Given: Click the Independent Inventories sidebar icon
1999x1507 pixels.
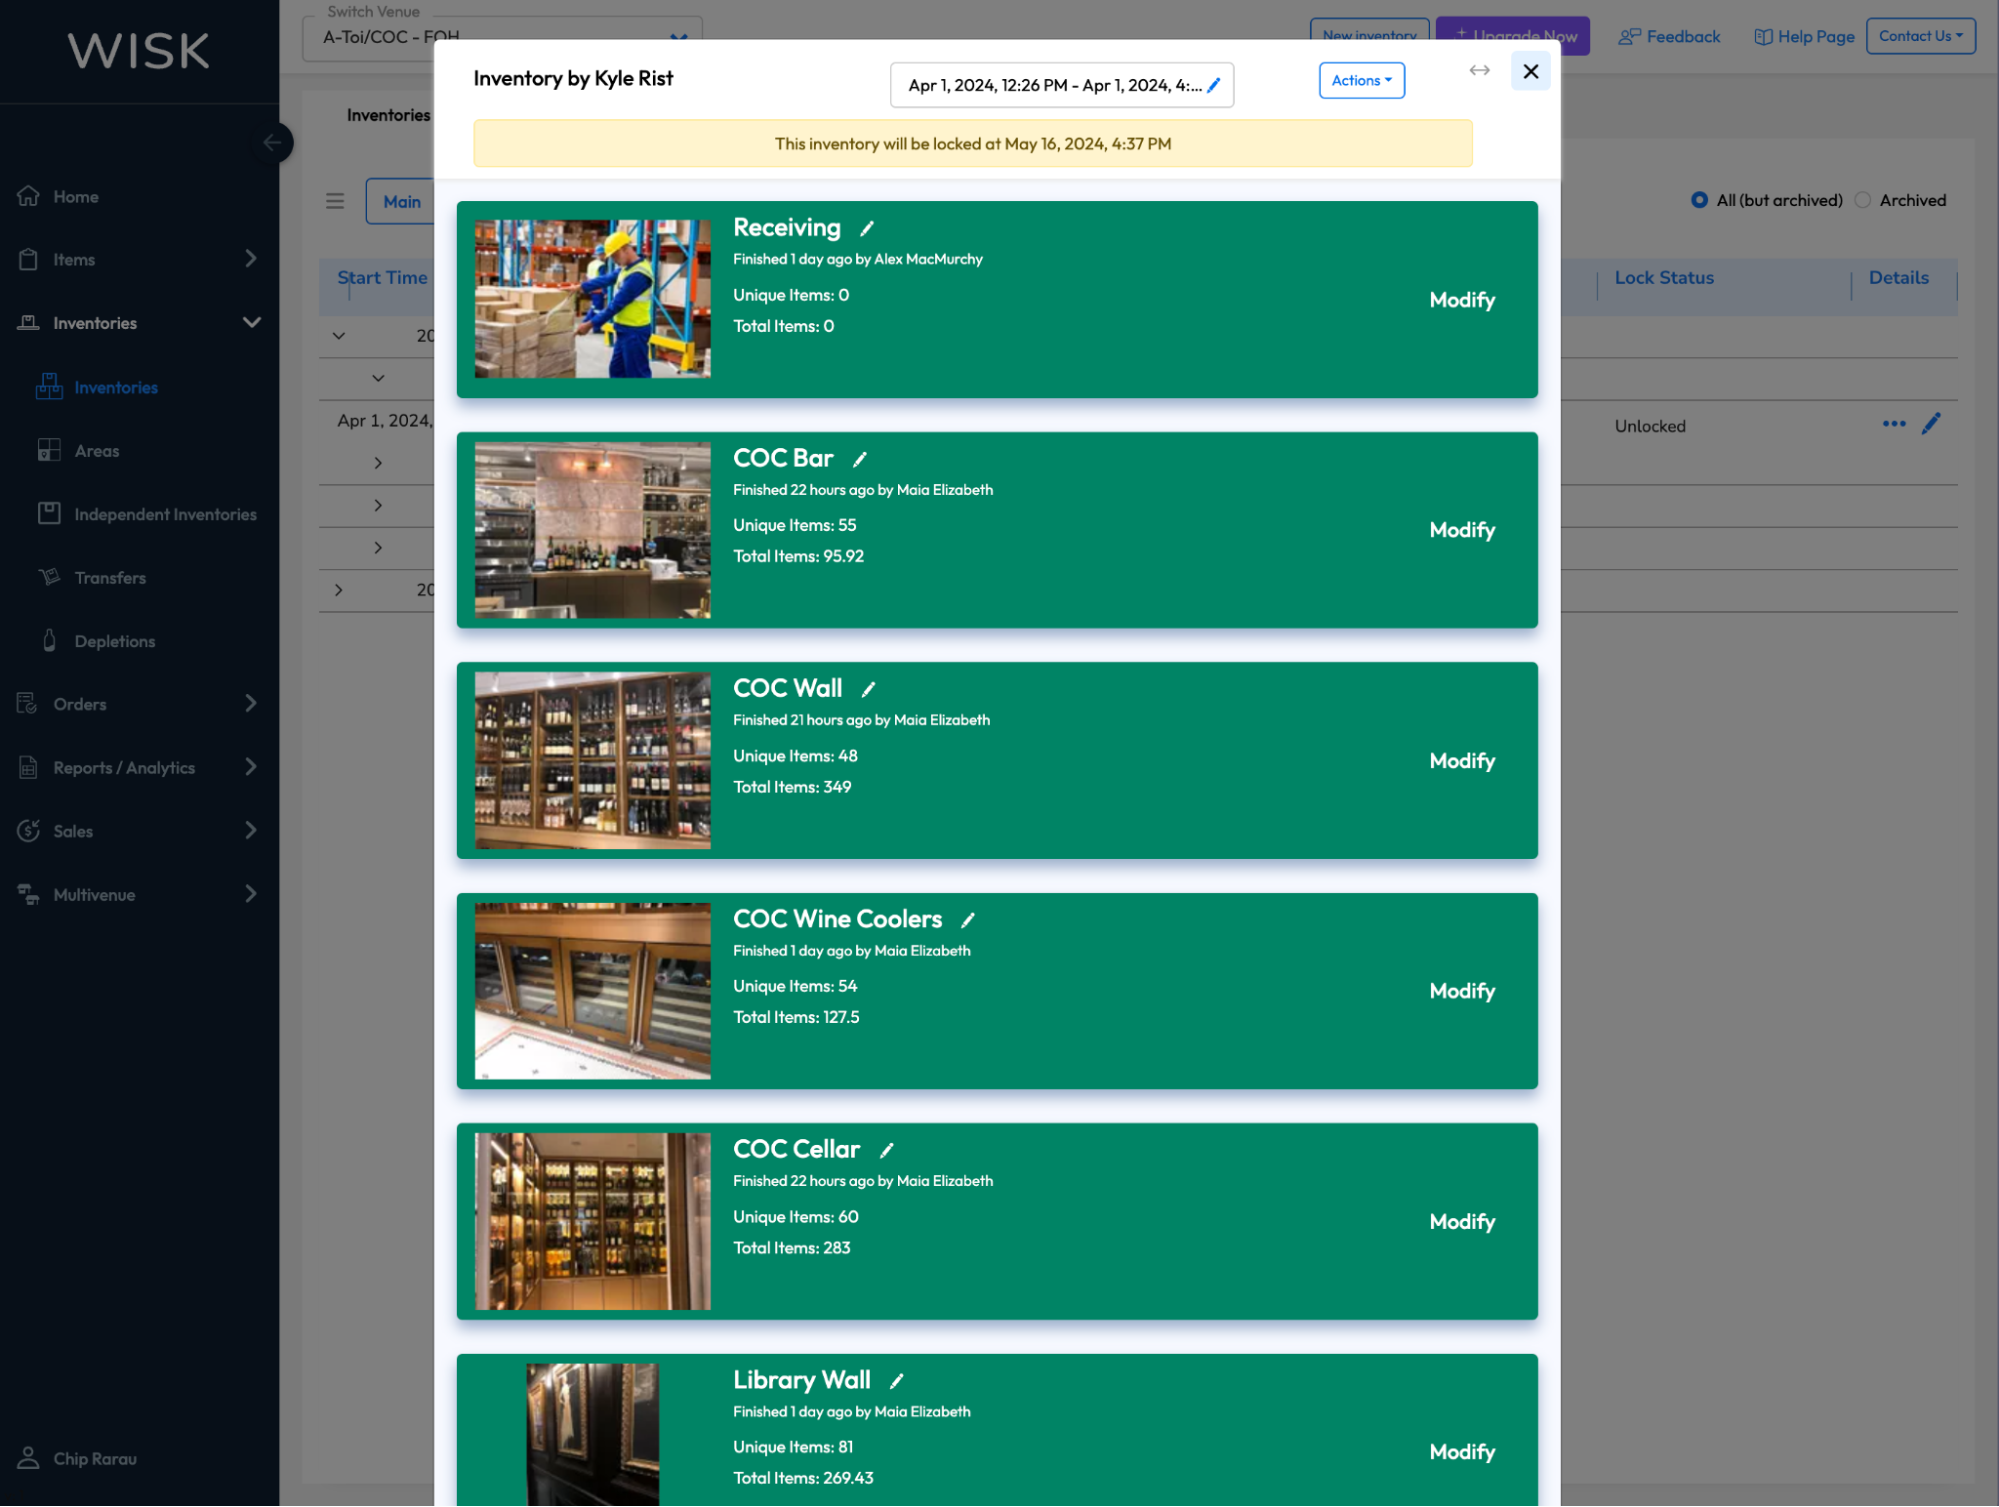Looking at the screenshot, I should pyautogui.click(x=49, y=513).
